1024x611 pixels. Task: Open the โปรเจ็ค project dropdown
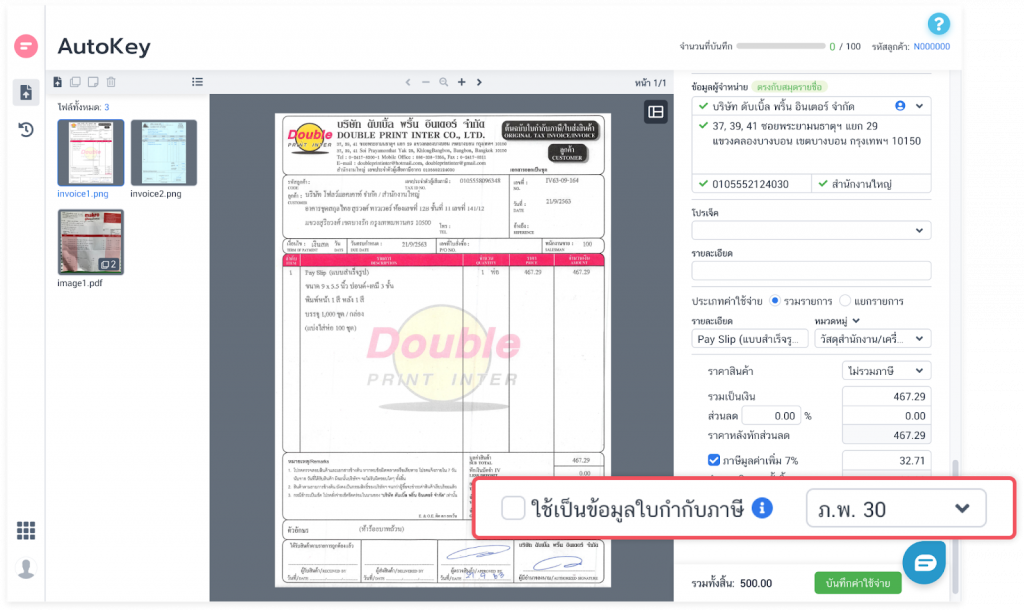click(811, 230)
